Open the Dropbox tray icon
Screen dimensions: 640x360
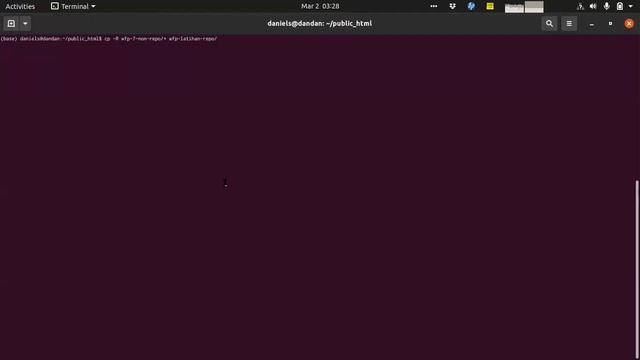tap(452, 6)
